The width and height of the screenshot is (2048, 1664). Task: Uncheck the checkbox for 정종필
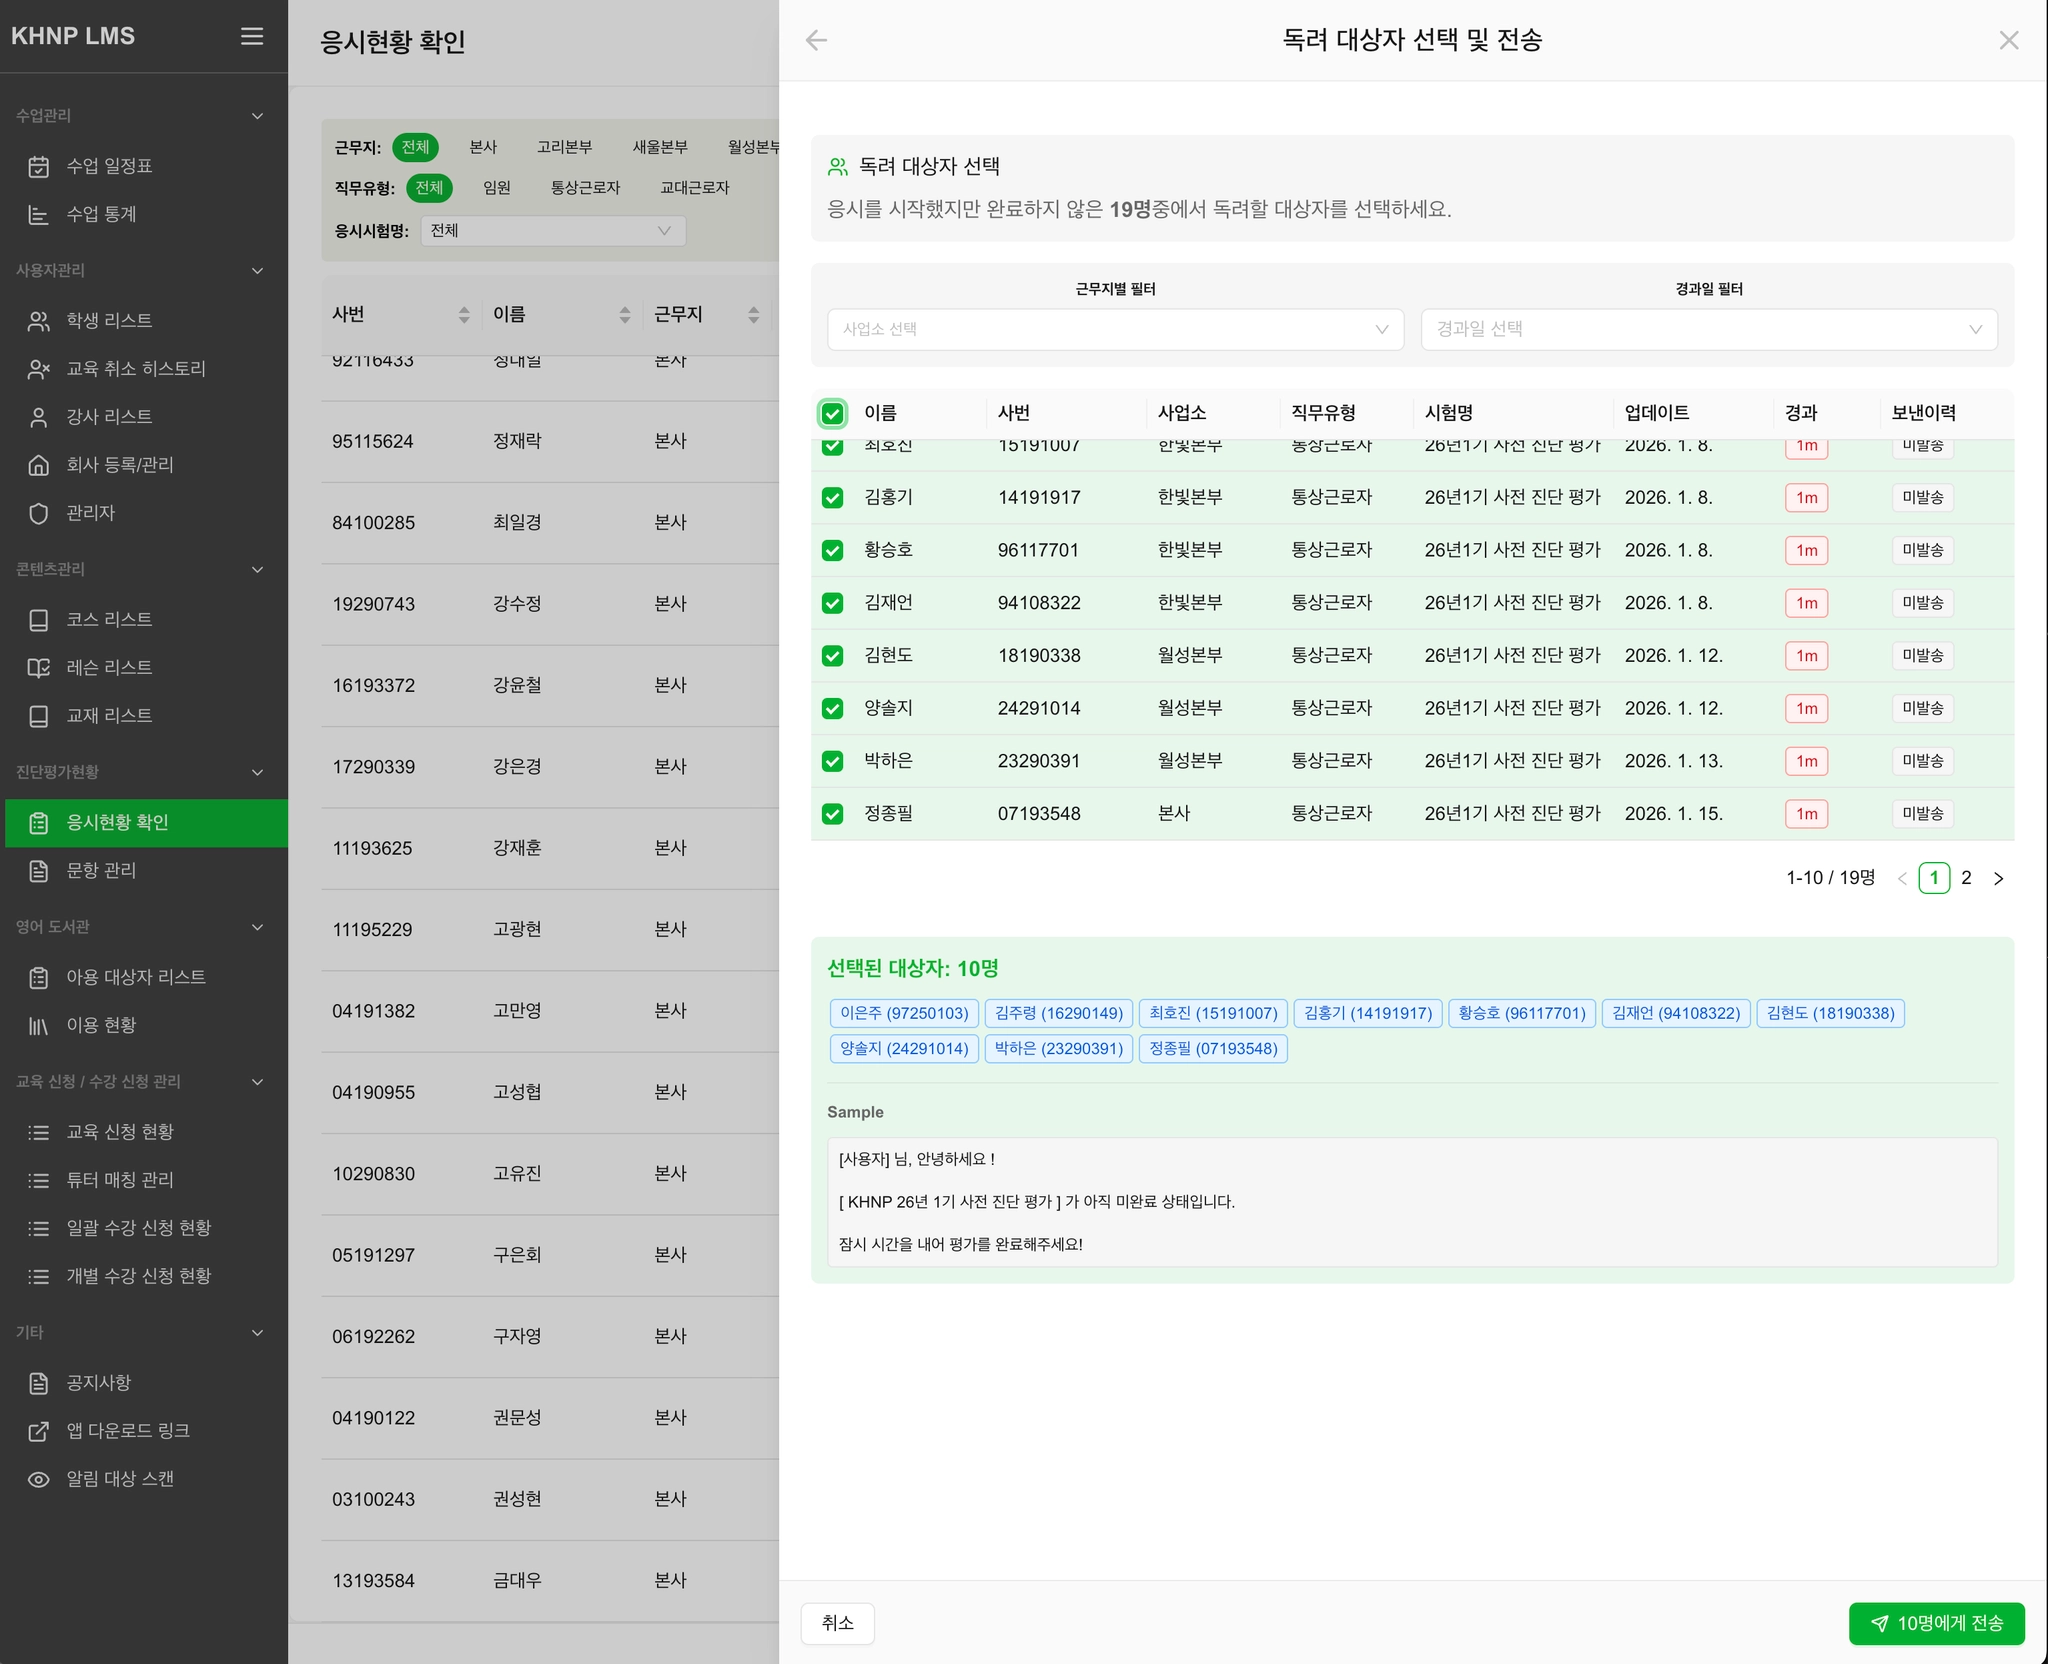832,814
